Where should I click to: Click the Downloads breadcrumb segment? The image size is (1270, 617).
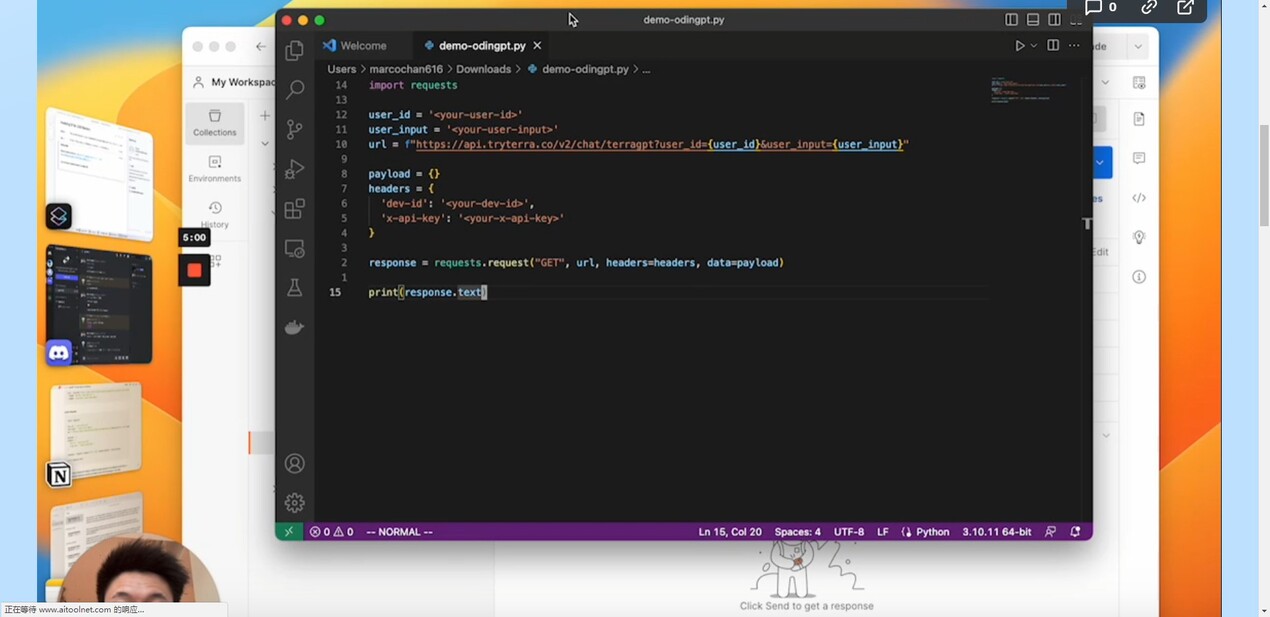[483, 69]
